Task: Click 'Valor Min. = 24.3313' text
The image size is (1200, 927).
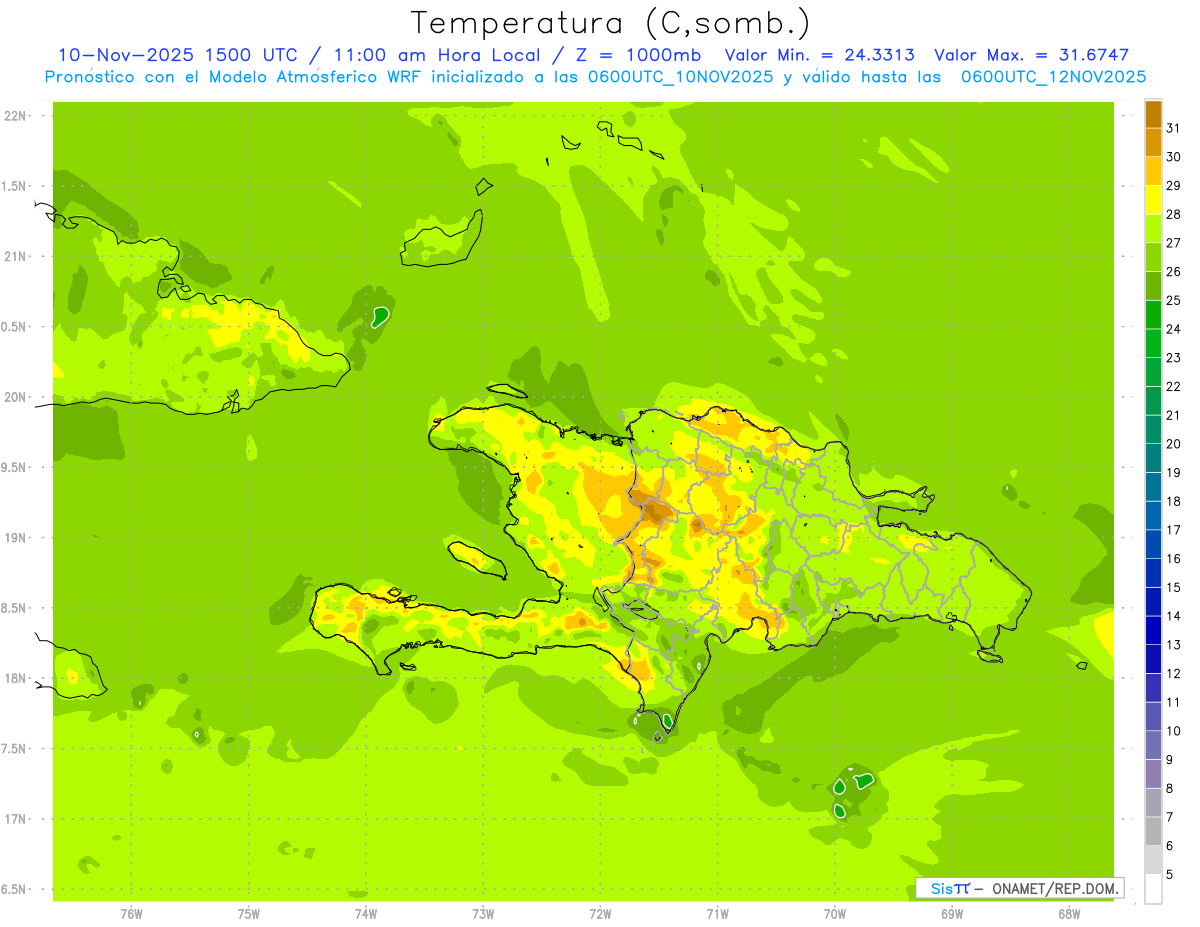Action: (819, 55)
